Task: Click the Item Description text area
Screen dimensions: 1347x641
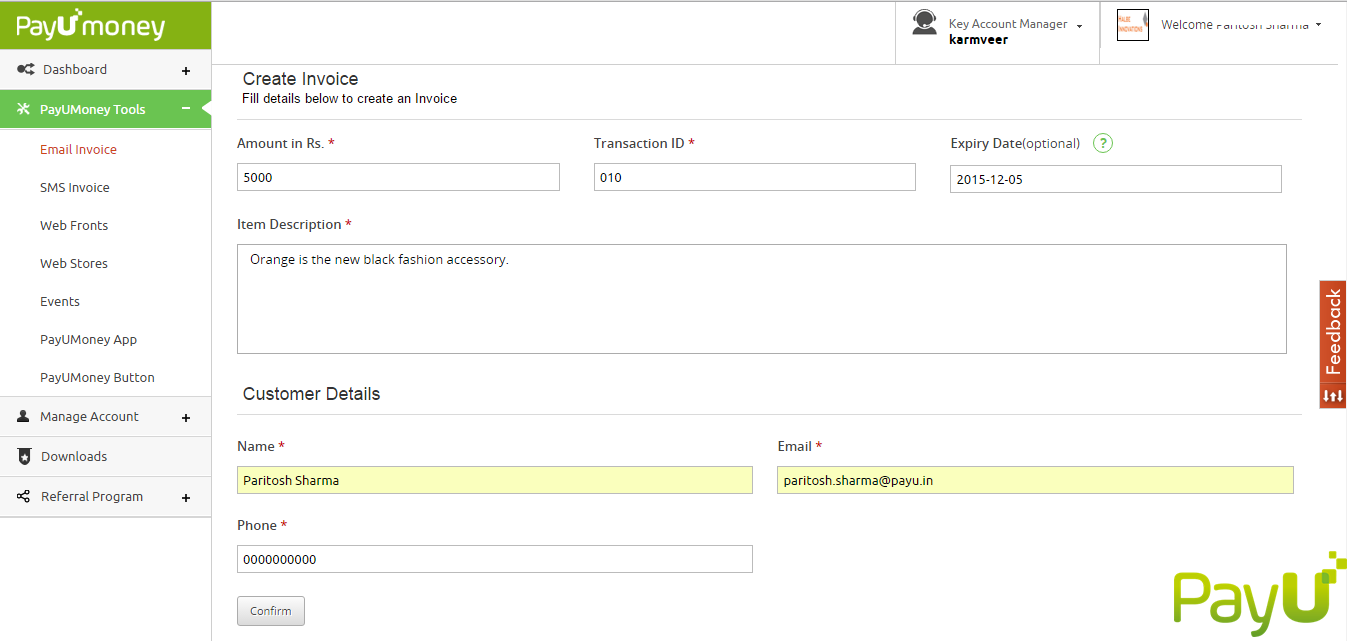Action: coord(762,299)
